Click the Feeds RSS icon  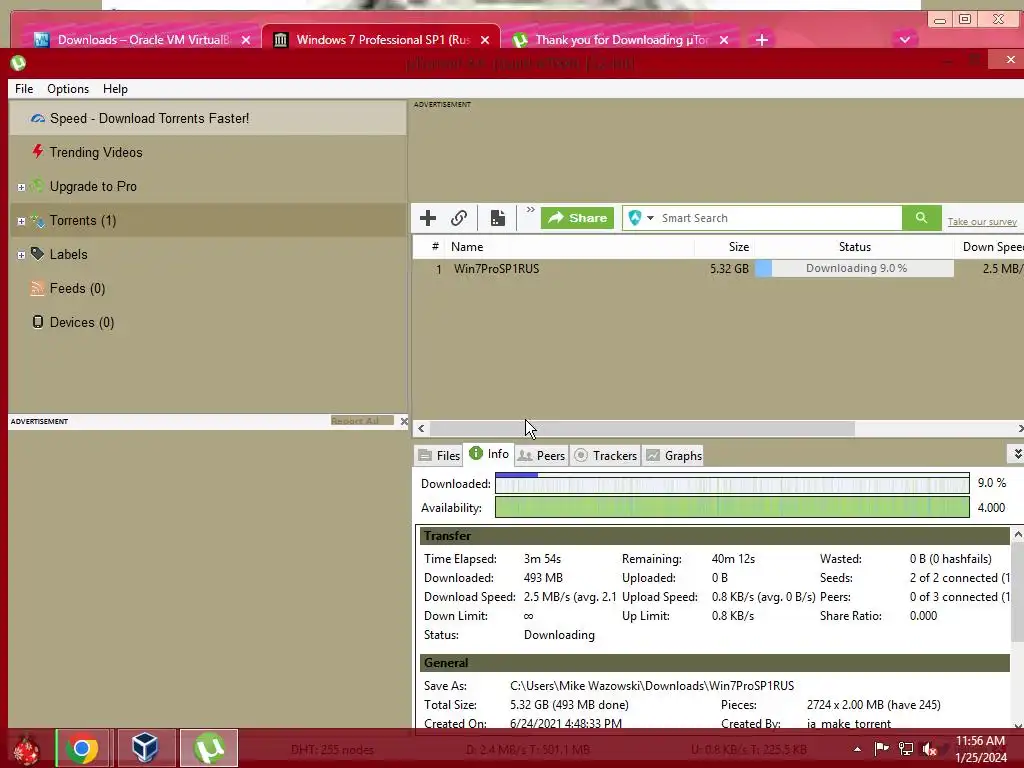pyautogui.click(x=38, y=288)
